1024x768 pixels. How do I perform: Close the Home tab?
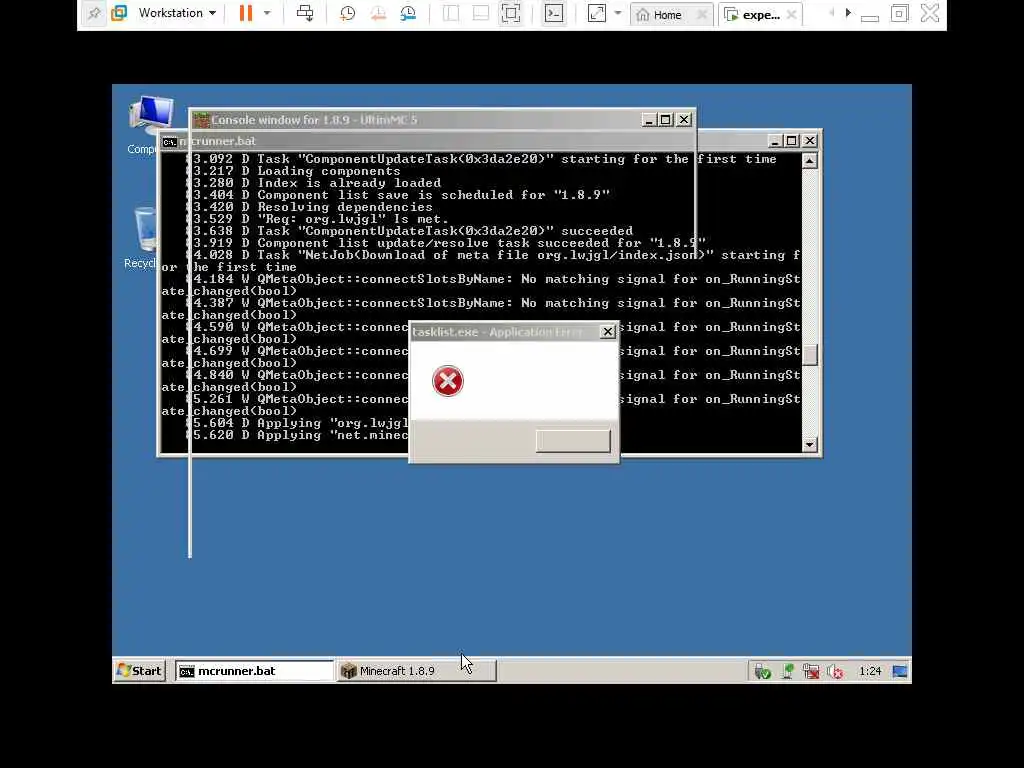pos(702,14)
